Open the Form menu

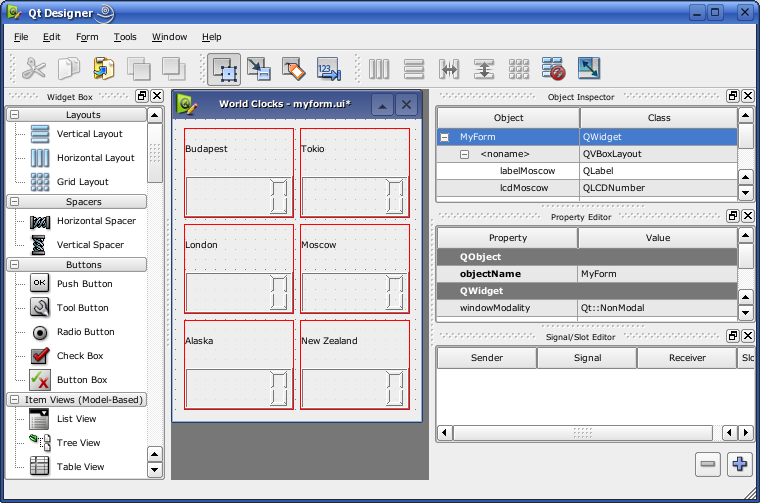tap(87, 37)
